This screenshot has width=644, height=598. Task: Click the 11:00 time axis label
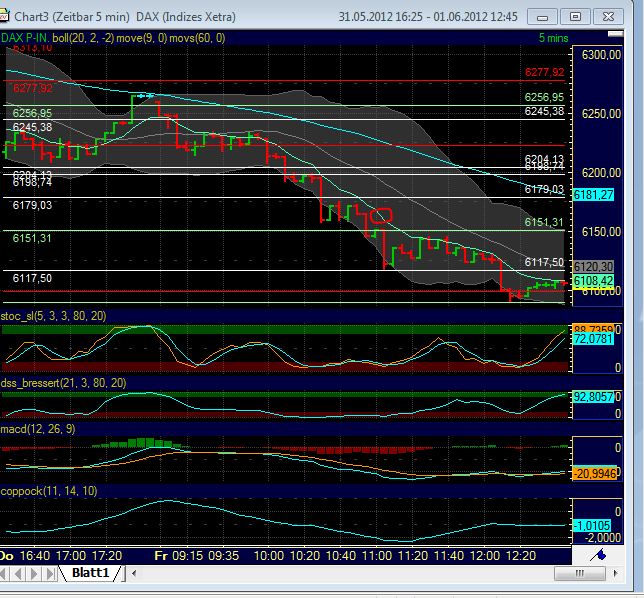377,556
